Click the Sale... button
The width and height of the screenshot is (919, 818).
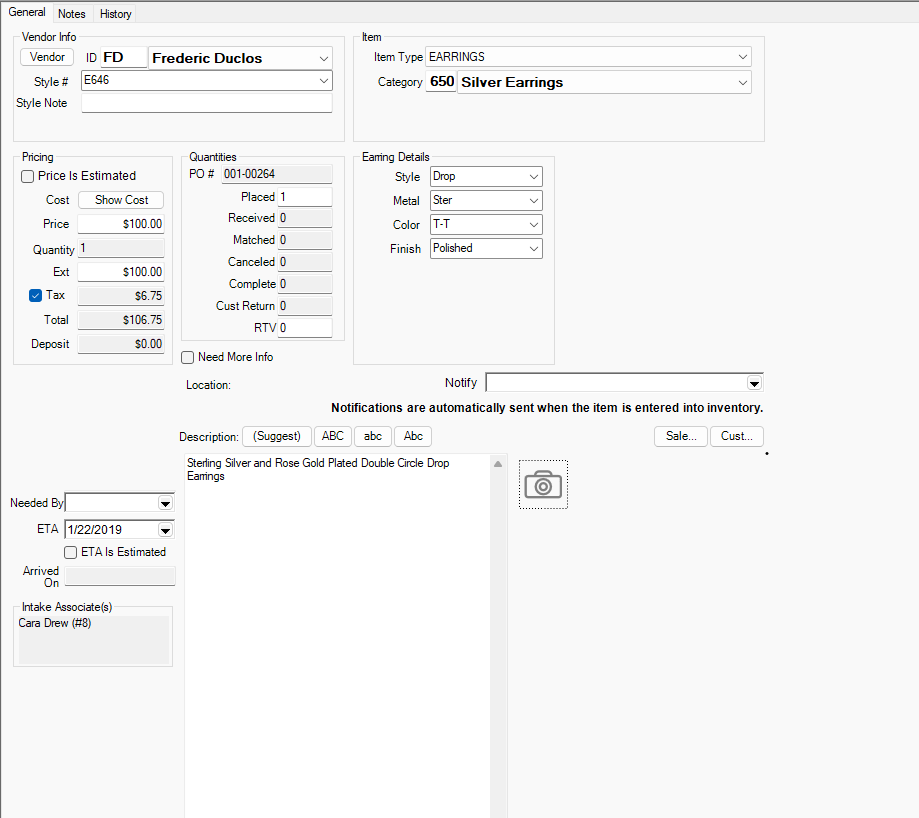[680, 436]
